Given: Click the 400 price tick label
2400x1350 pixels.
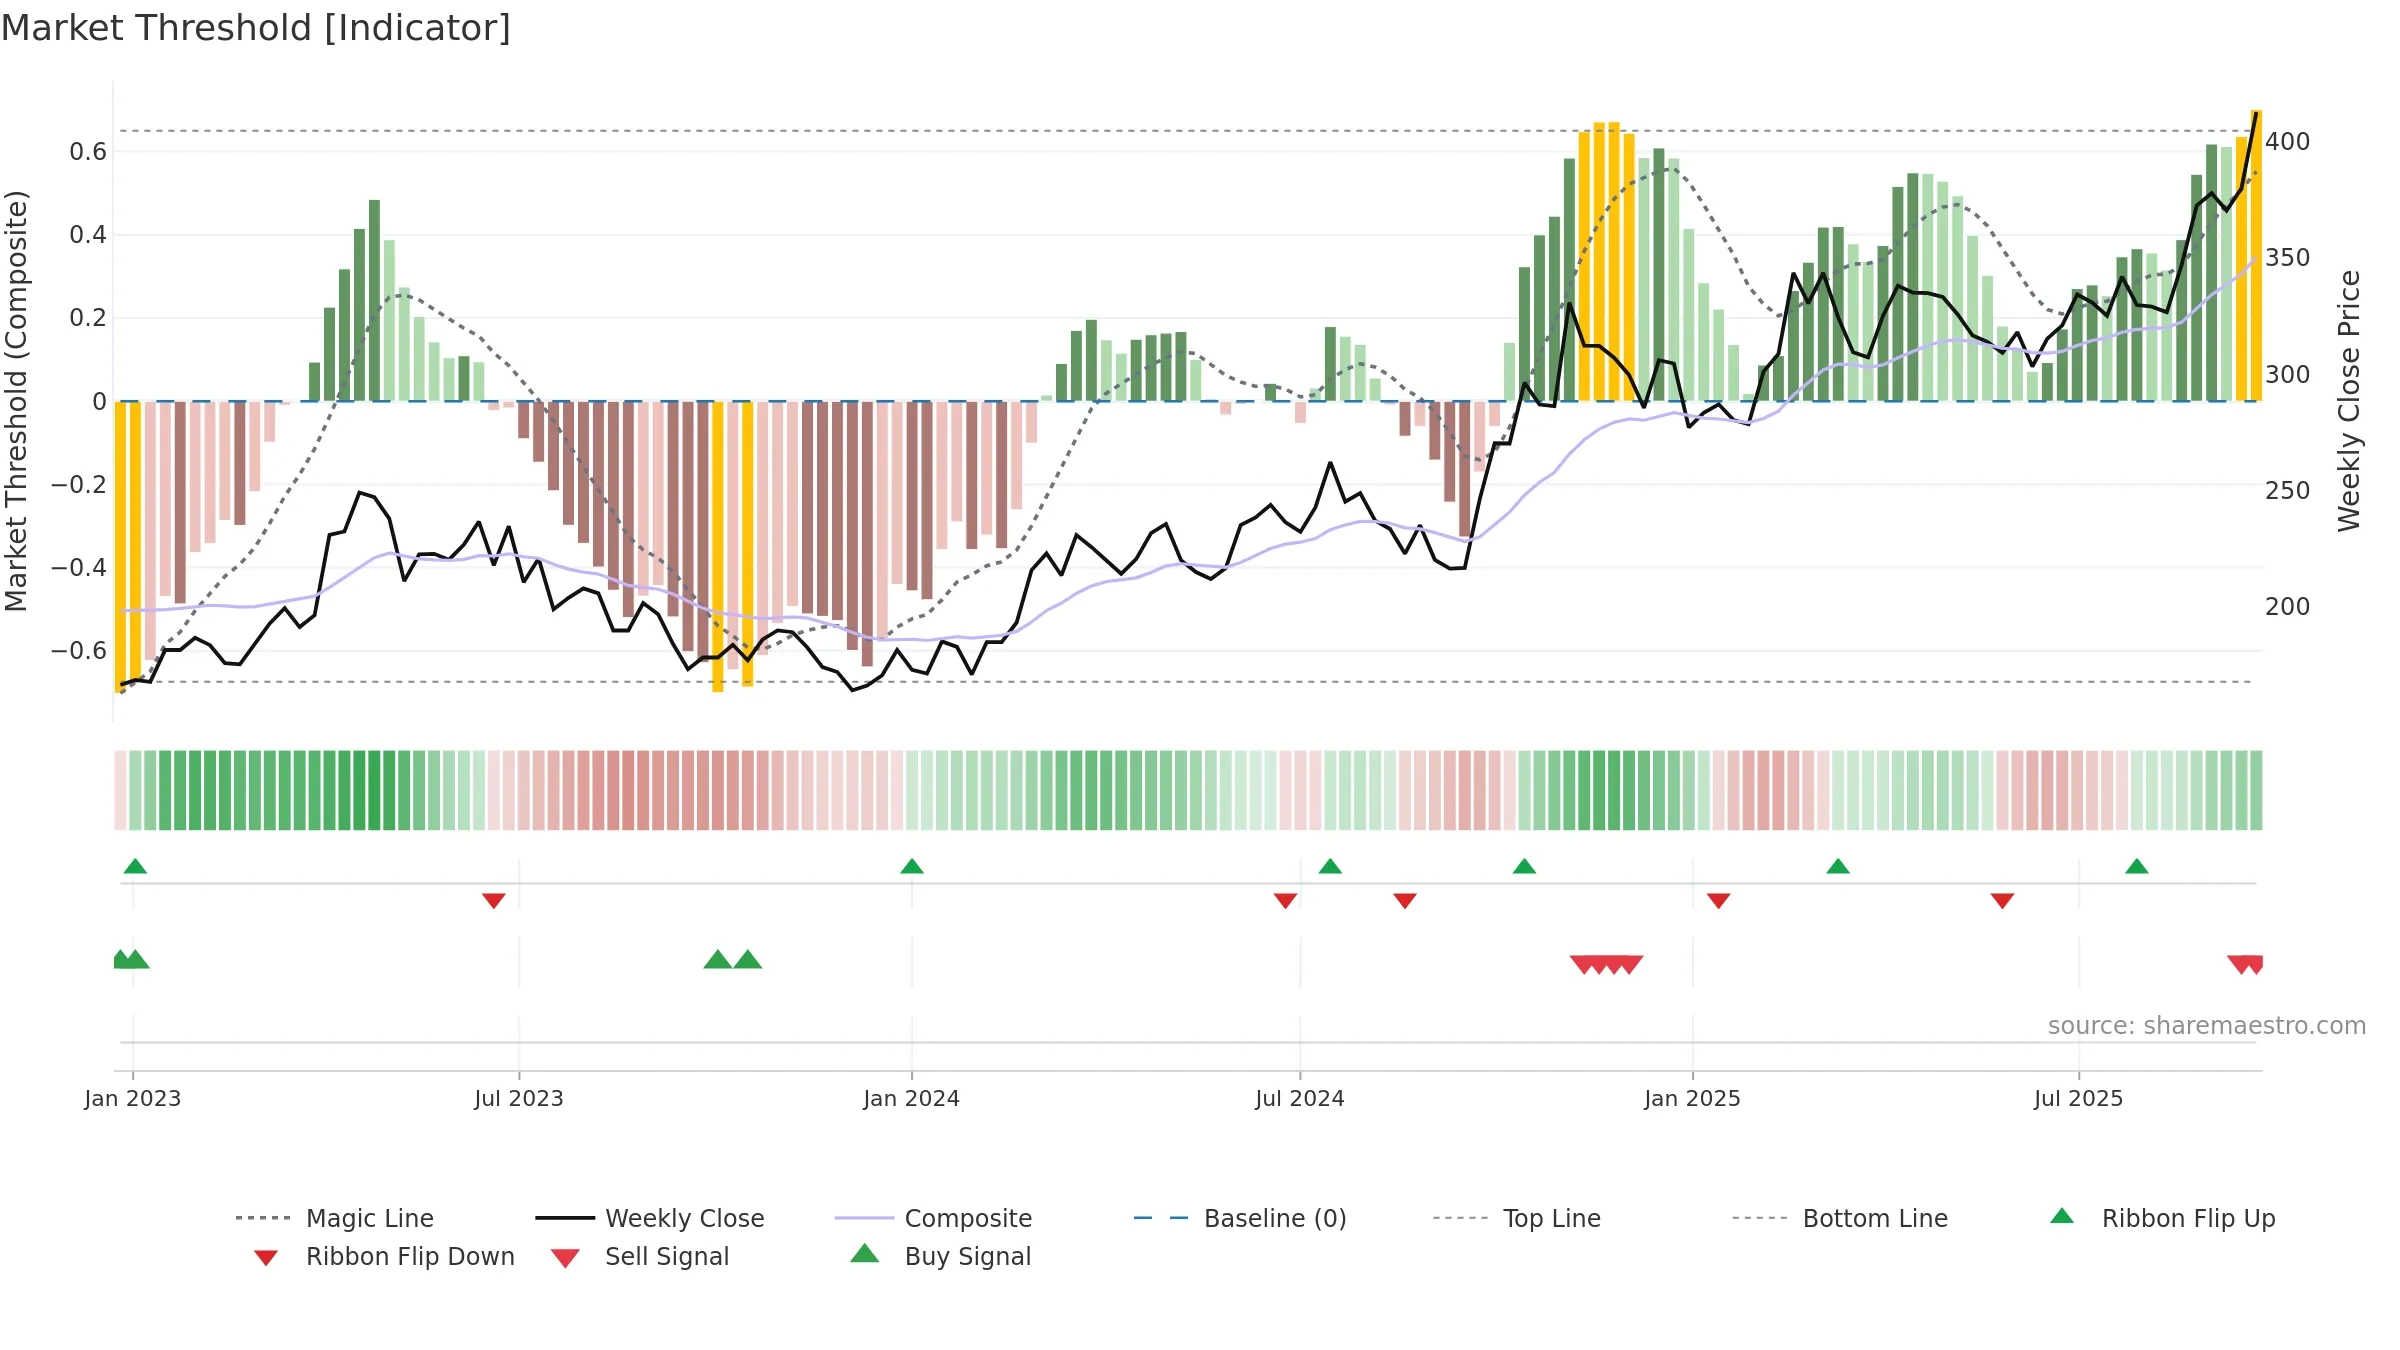Looking at the screenshot, I should tap(2288, 141).
